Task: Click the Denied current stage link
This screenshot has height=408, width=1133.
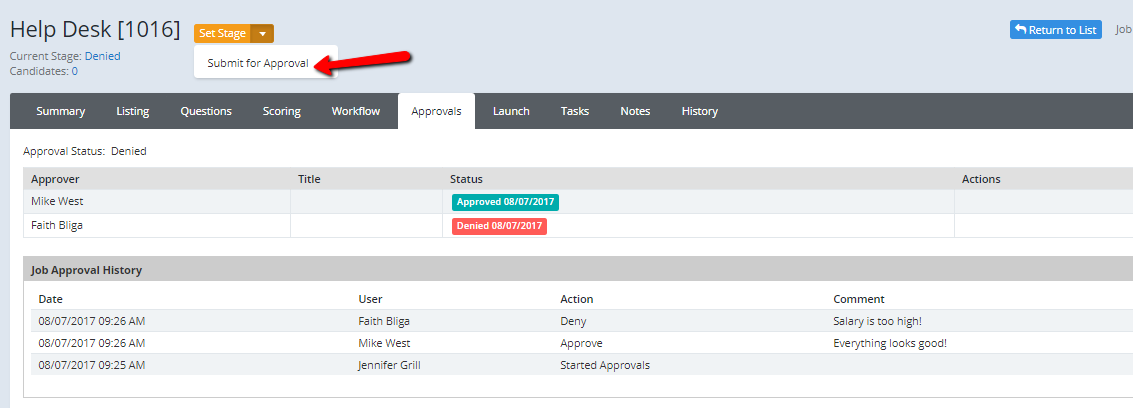Action: (x=102, y=56)
